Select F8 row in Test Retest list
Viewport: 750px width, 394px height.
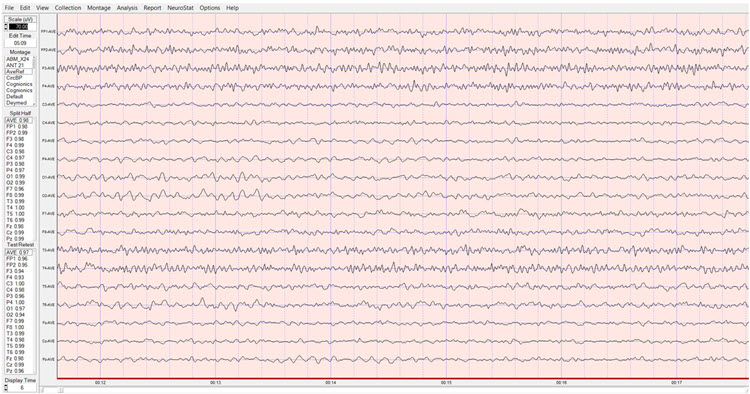pyautogui.click(x=19, y=327)
